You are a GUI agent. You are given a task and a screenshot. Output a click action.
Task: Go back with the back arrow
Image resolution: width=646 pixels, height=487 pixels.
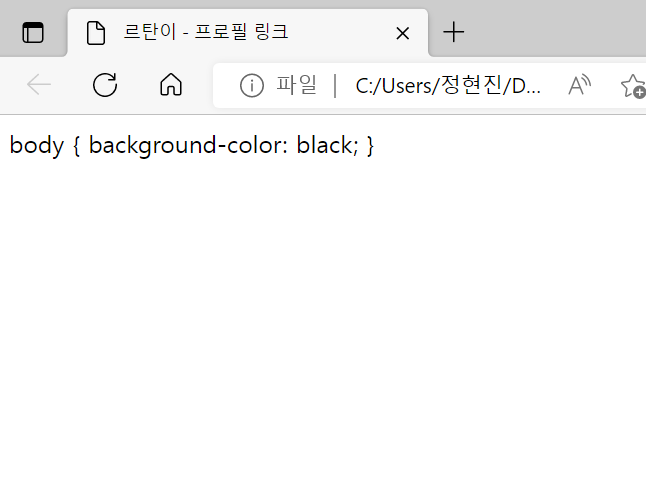click(39, 84)
